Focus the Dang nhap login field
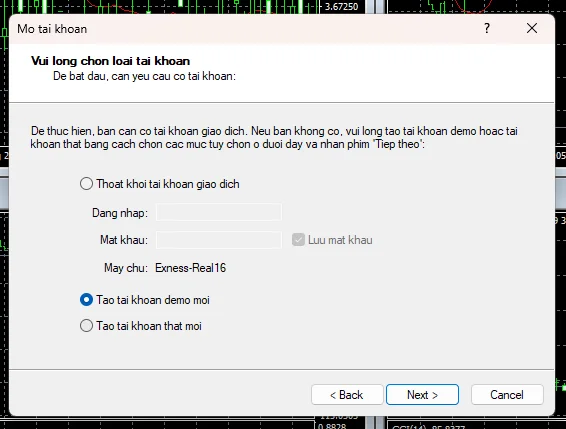Viewport: 566px width, 429px height. coord(219,212)
